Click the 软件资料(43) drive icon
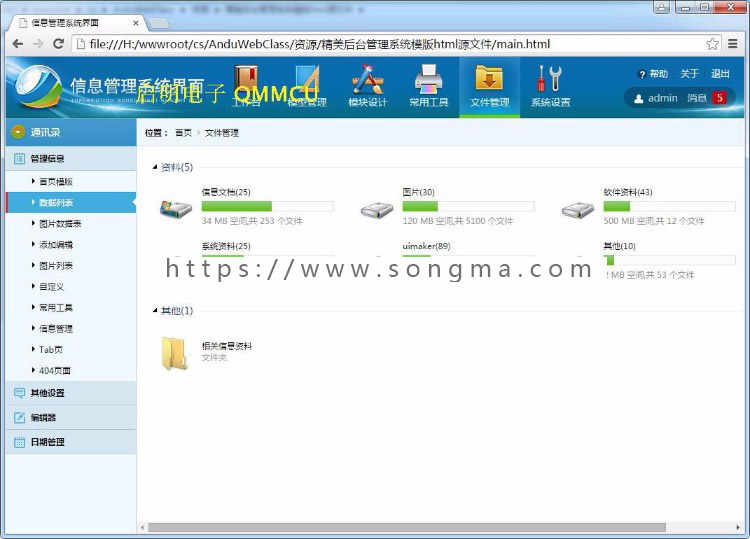 click(578, 209)
